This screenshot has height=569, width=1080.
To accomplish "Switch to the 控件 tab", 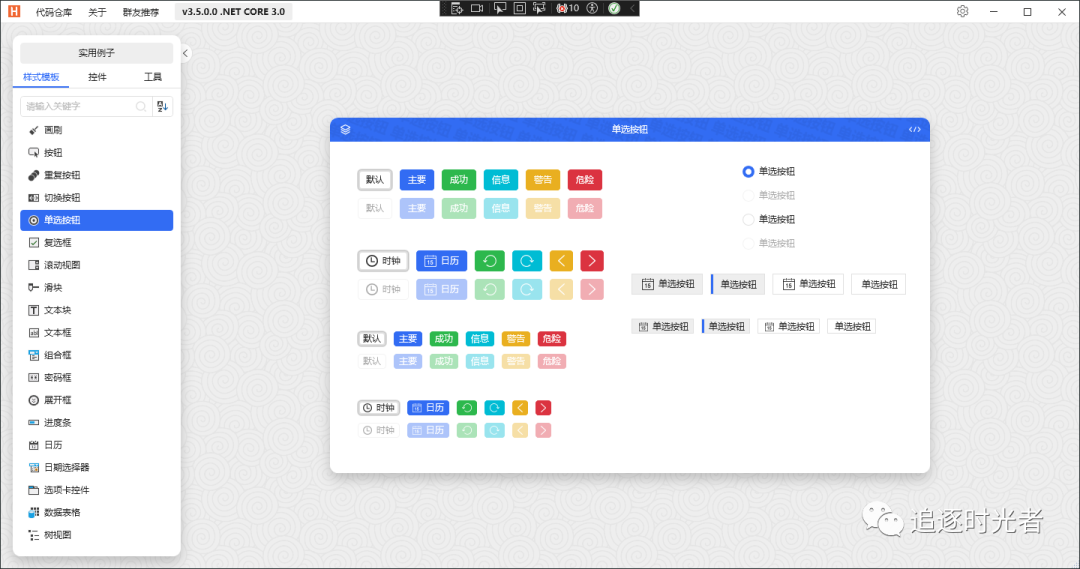I will tap(97, 77).
